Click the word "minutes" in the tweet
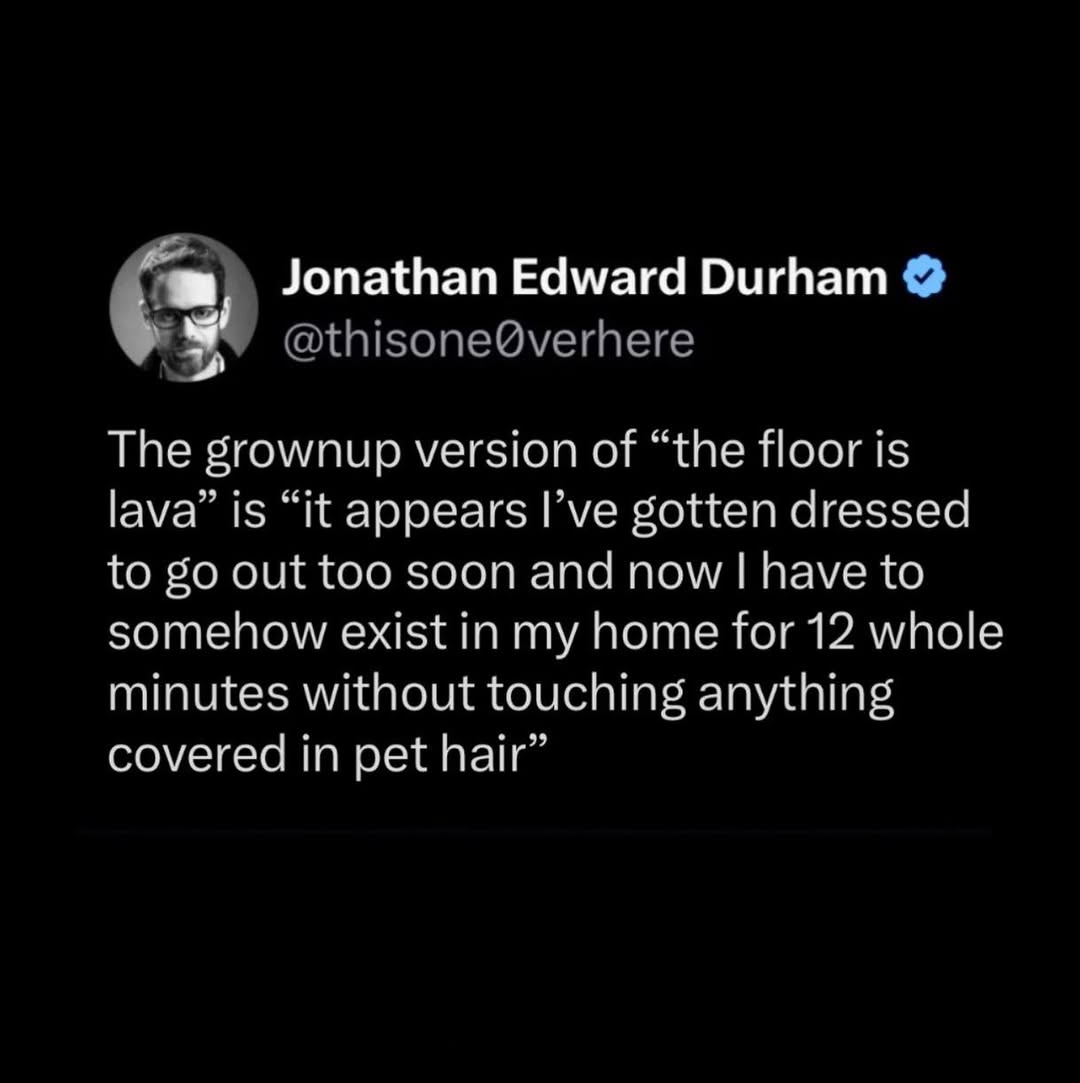This screenshot has height=1083, width=1080. (199, 693)
